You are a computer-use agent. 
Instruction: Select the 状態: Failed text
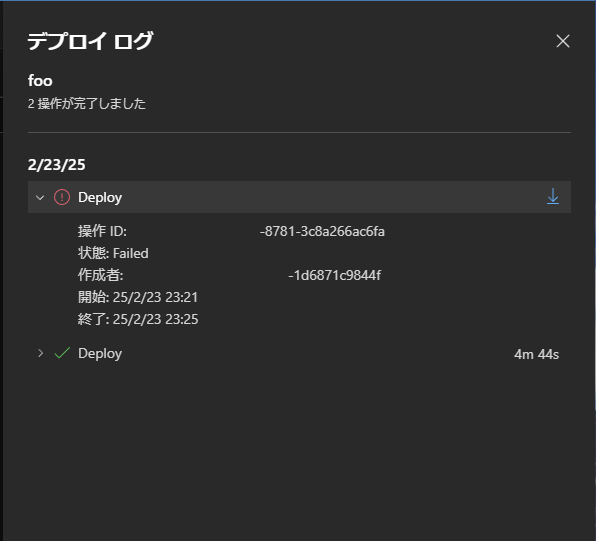(x=113, y=253)
